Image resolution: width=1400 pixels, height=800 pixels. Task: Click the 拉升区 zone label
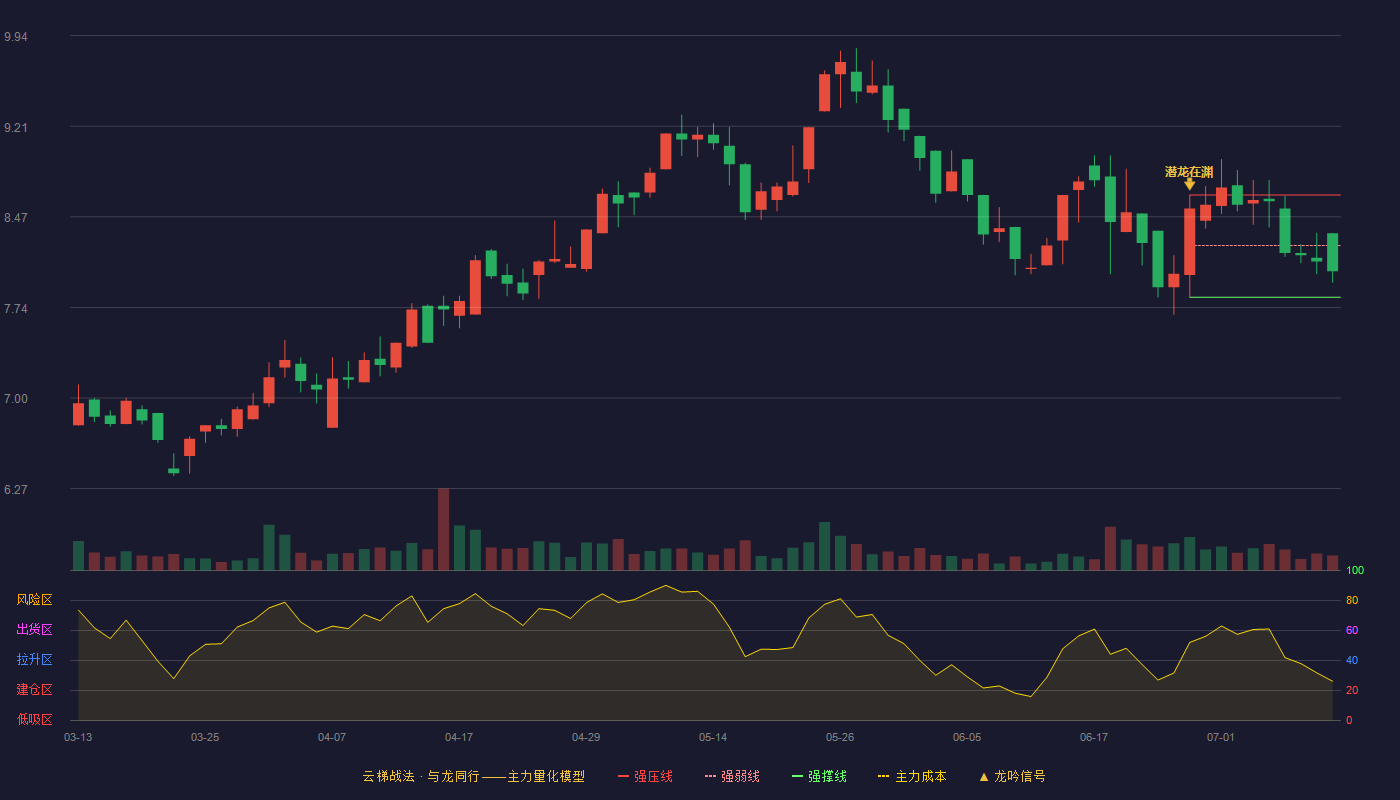pyautogui.click(x=34, y=660)
